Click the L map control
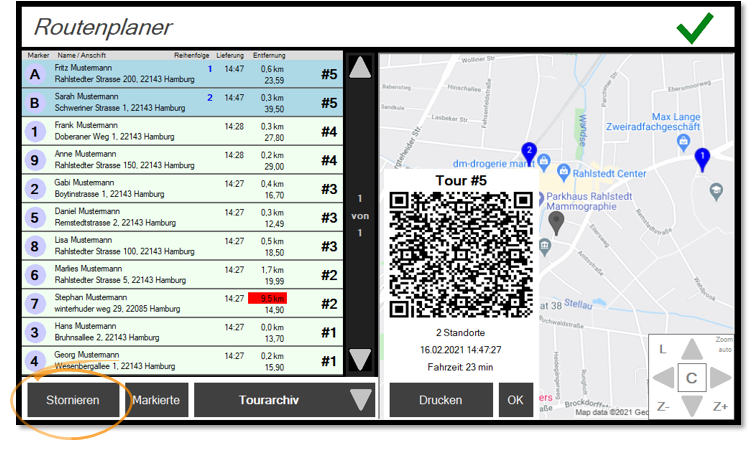This screenshot has height=450, width=748. (663, 349)
